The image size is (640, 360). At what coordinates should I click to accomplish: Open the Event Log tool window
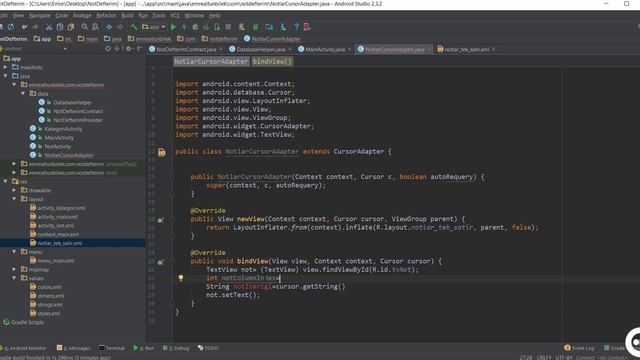click(x=579, y=348)
